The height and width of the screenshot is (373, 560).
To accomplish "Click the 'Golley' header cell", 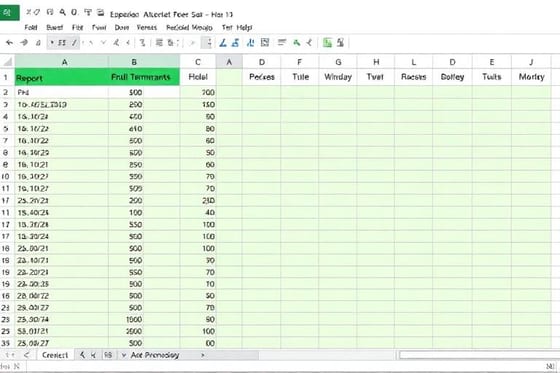I will (x=452, y=77).
